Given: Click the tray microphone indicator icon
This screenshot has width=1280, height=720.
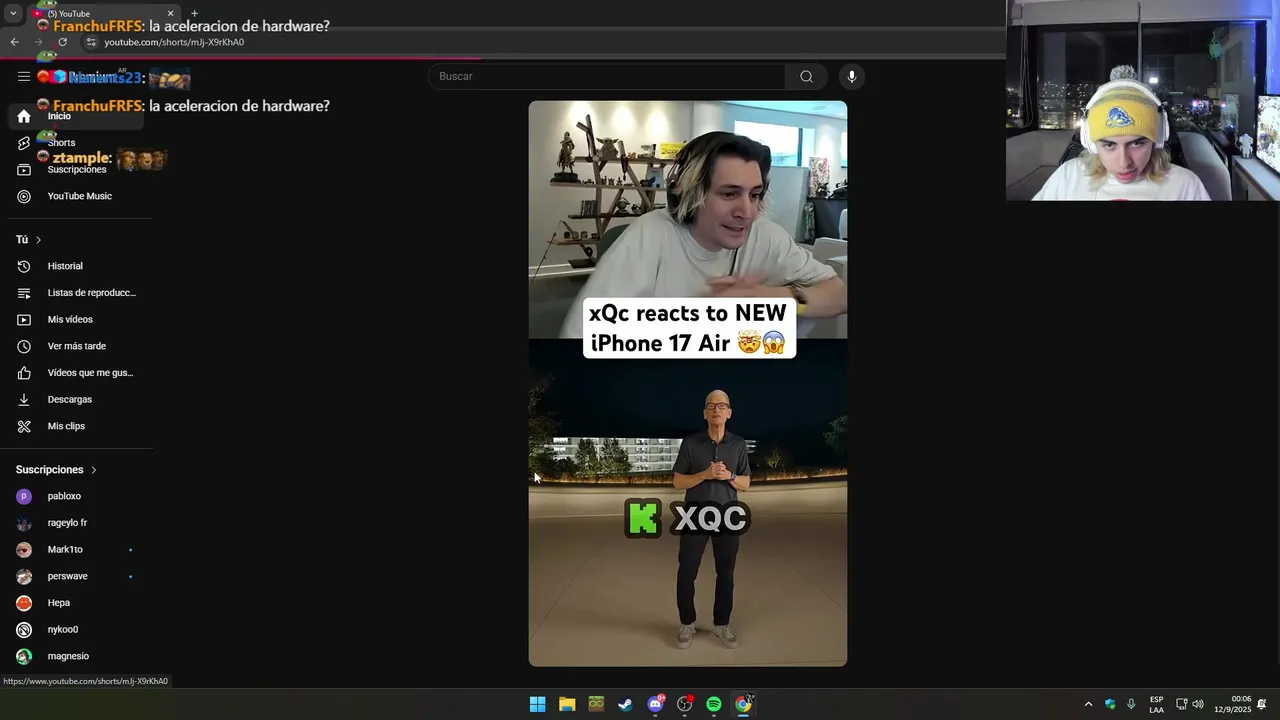Looking at the screenshot, I should 1131,704.
